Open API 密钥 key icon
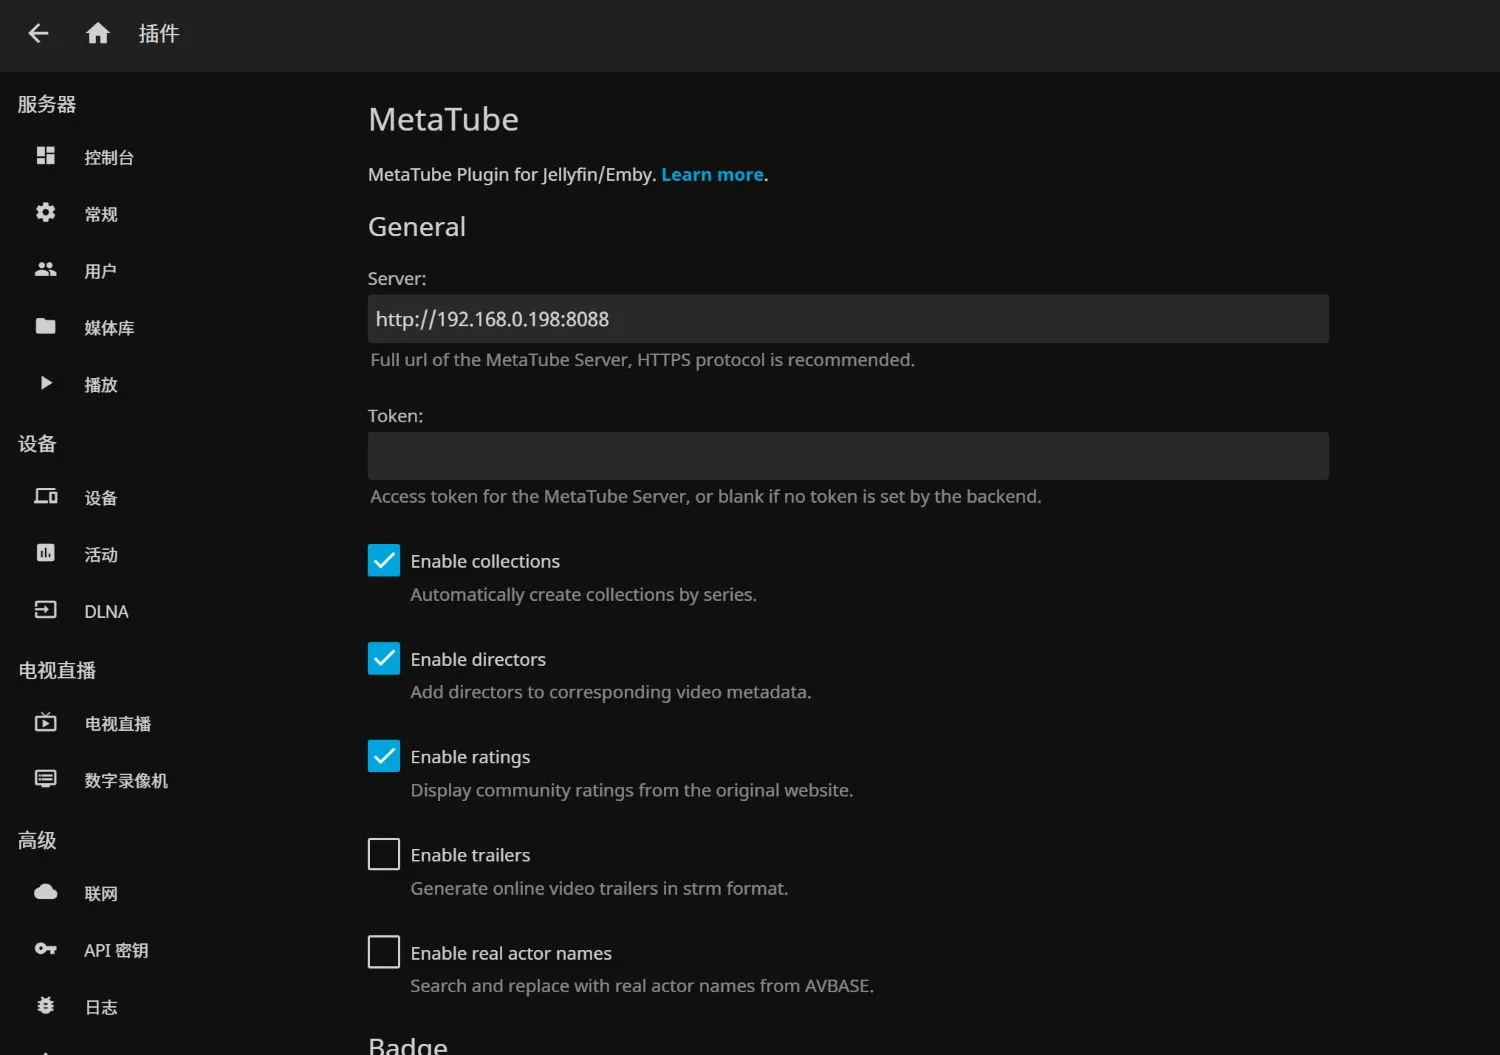This screenshot has height=1055, width=1500. (x=46, y=949)
